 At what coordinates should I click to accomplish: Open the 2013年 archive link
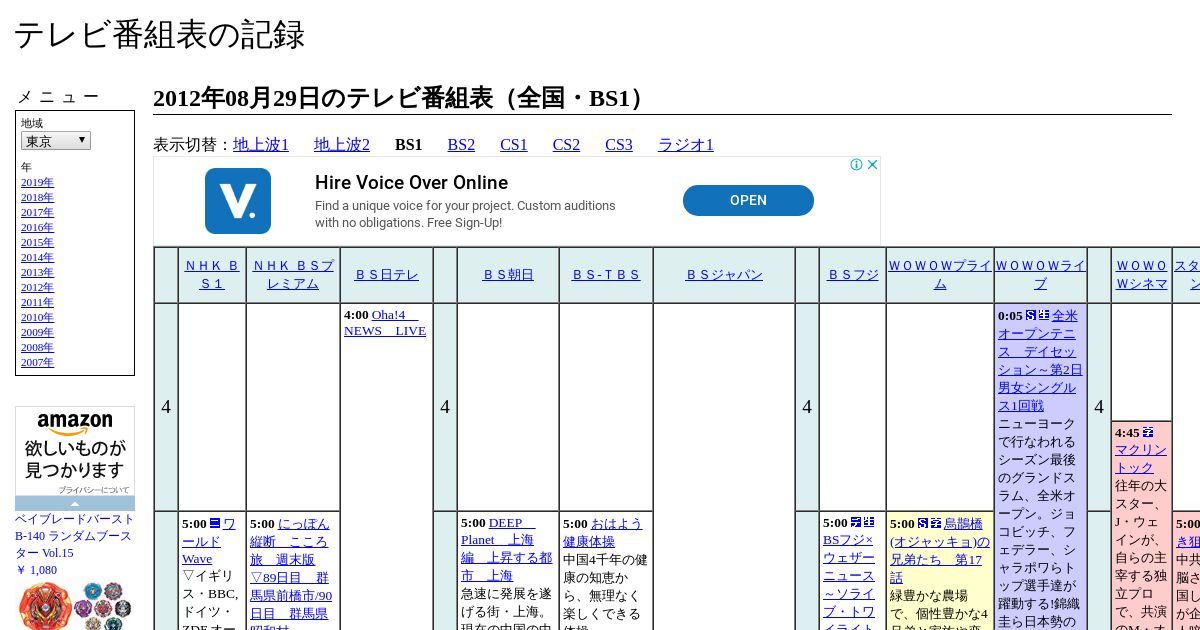pyautogui.click(x=37, y=272)
